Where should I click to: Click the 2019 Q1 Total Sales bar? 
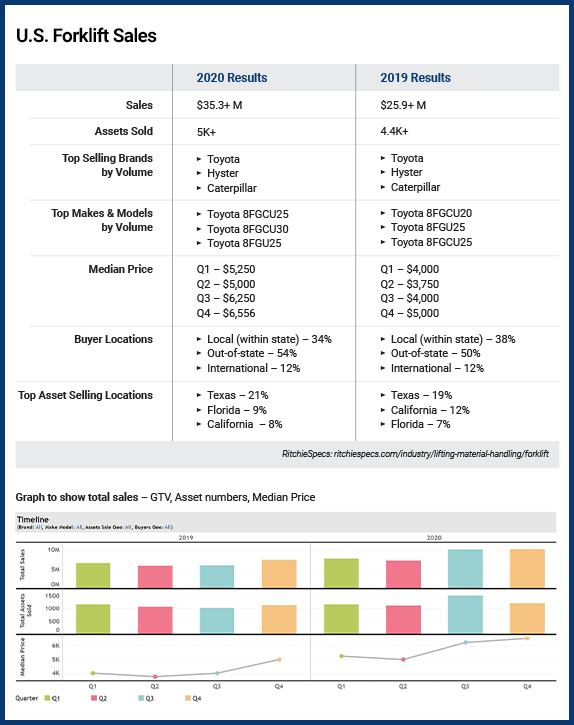[x=93, y=576]
